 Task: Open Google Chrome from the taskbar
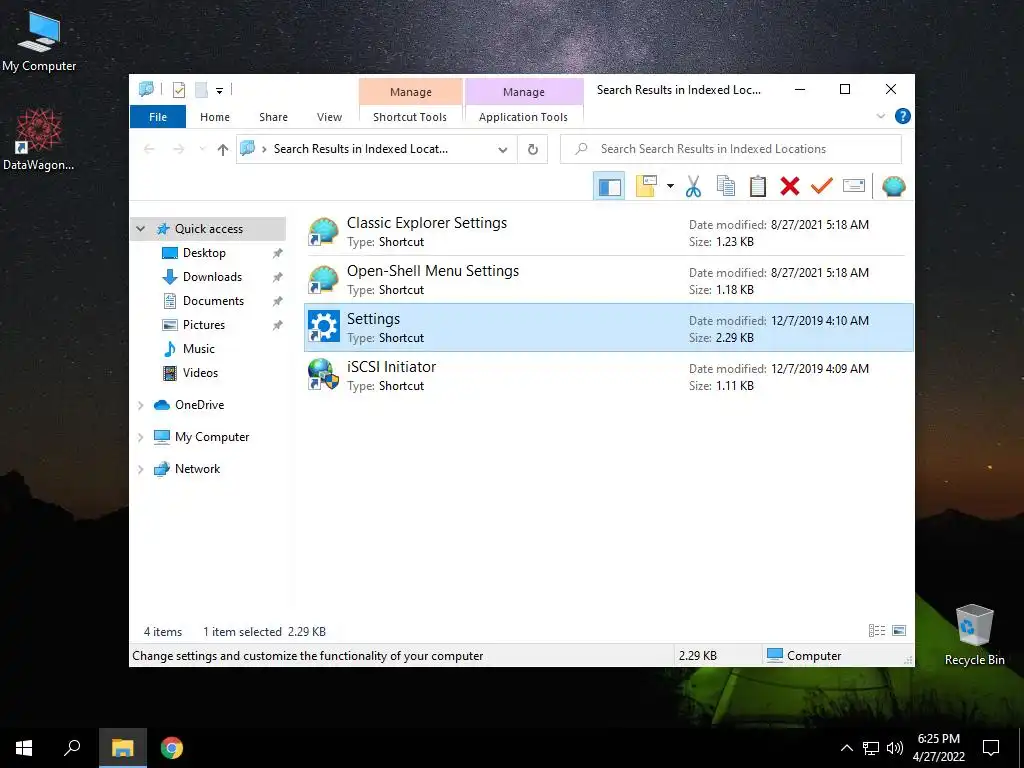[x=172, y=748]
